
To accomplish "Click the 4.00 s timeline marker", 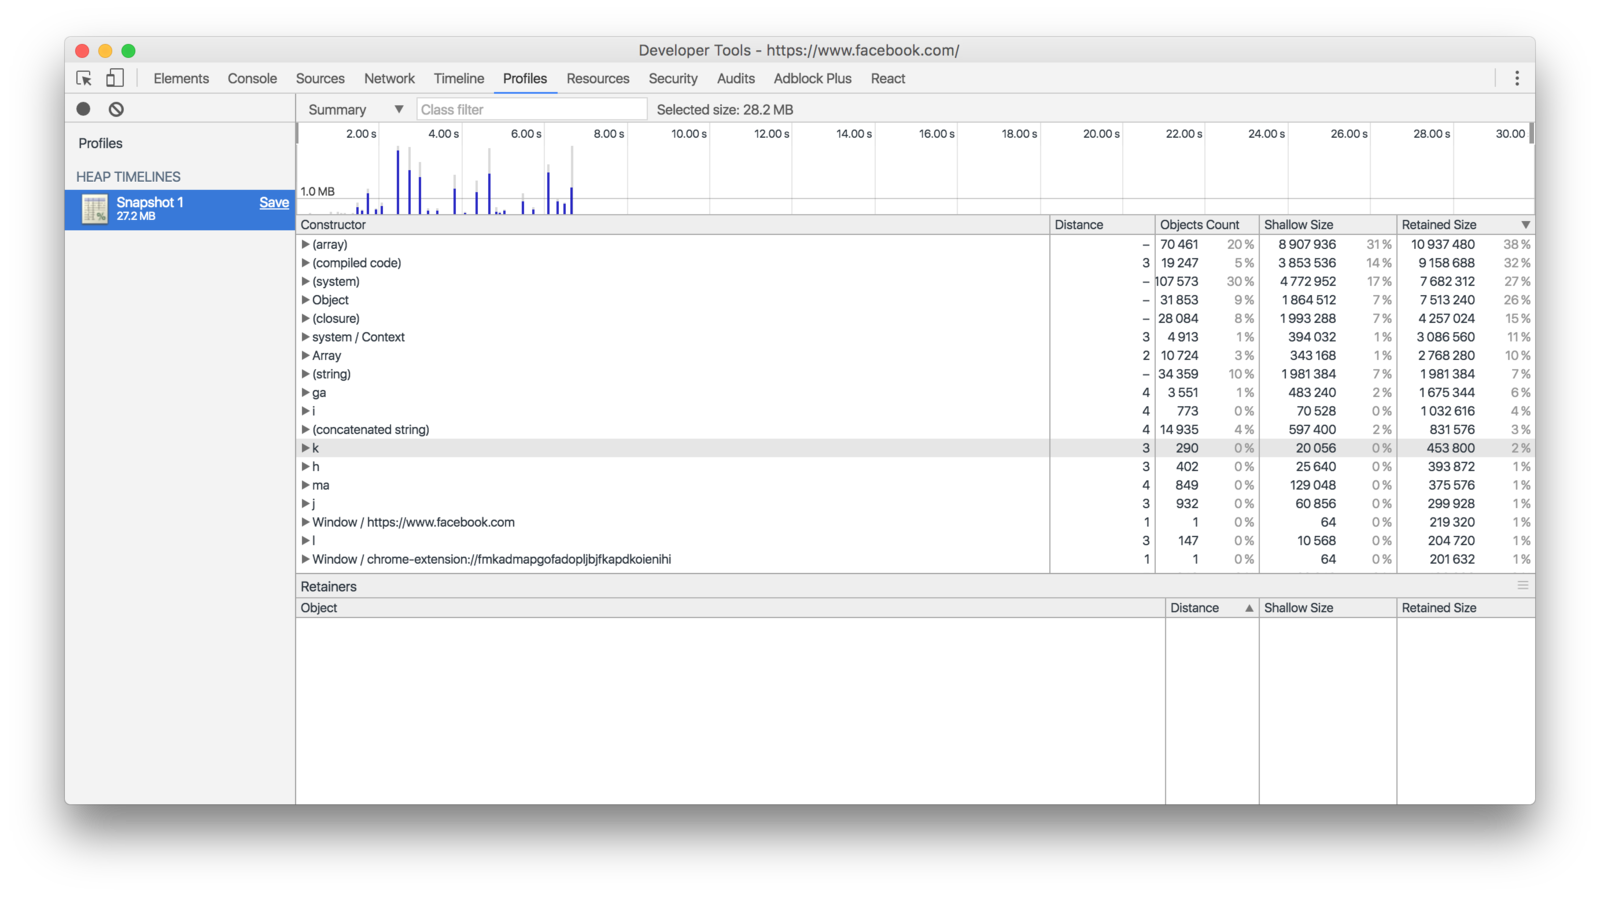I will coord(443,134).
